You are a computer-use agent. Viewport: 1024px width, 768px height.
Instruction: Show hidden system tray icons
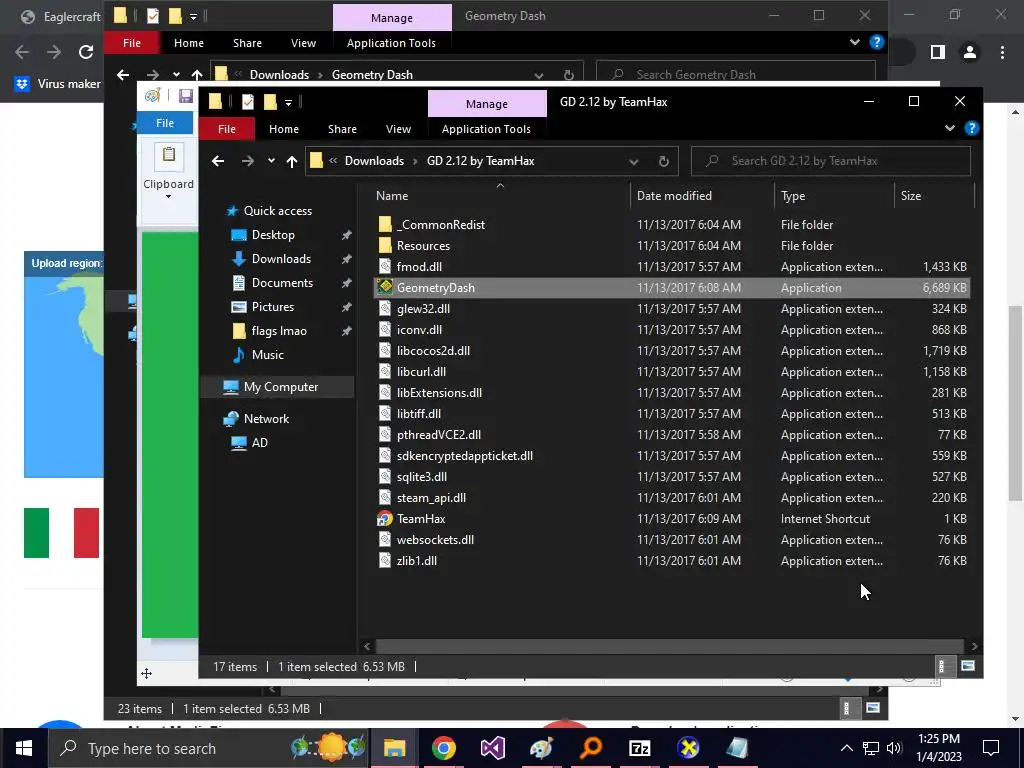tap(846, 748)
